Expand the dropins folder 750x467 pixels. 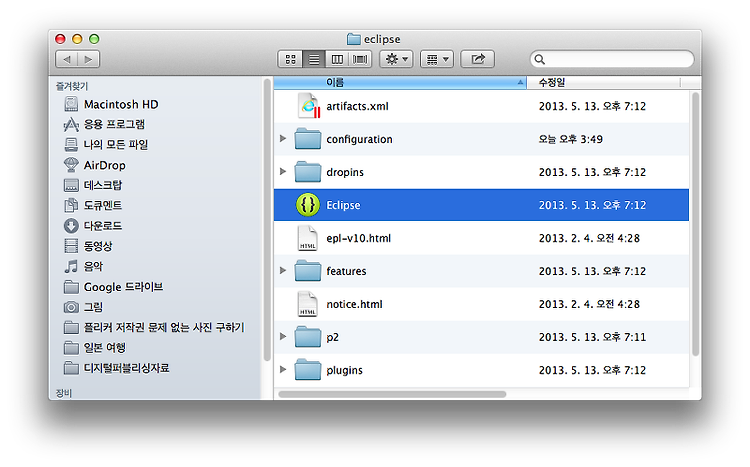(x=283, y=171)
